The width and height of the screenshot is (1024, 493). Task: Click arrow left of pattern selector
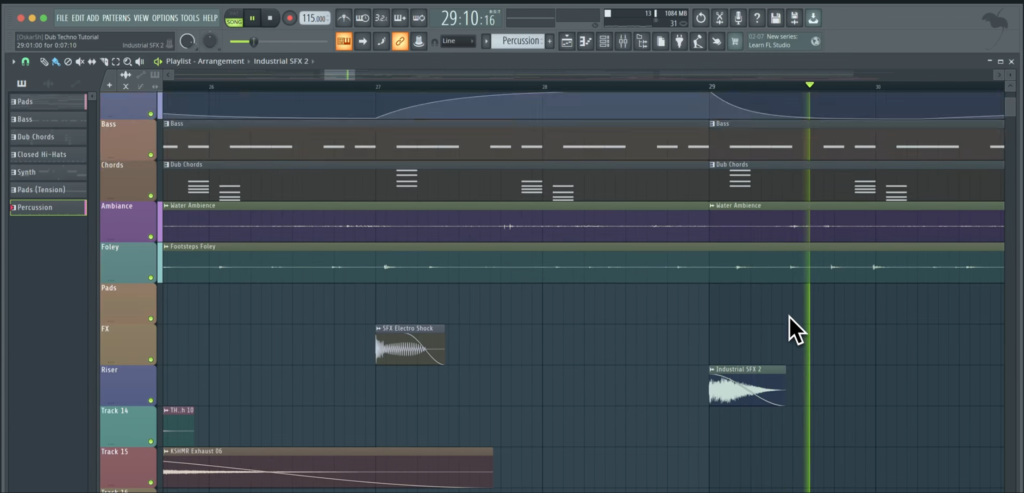(485, 41)
